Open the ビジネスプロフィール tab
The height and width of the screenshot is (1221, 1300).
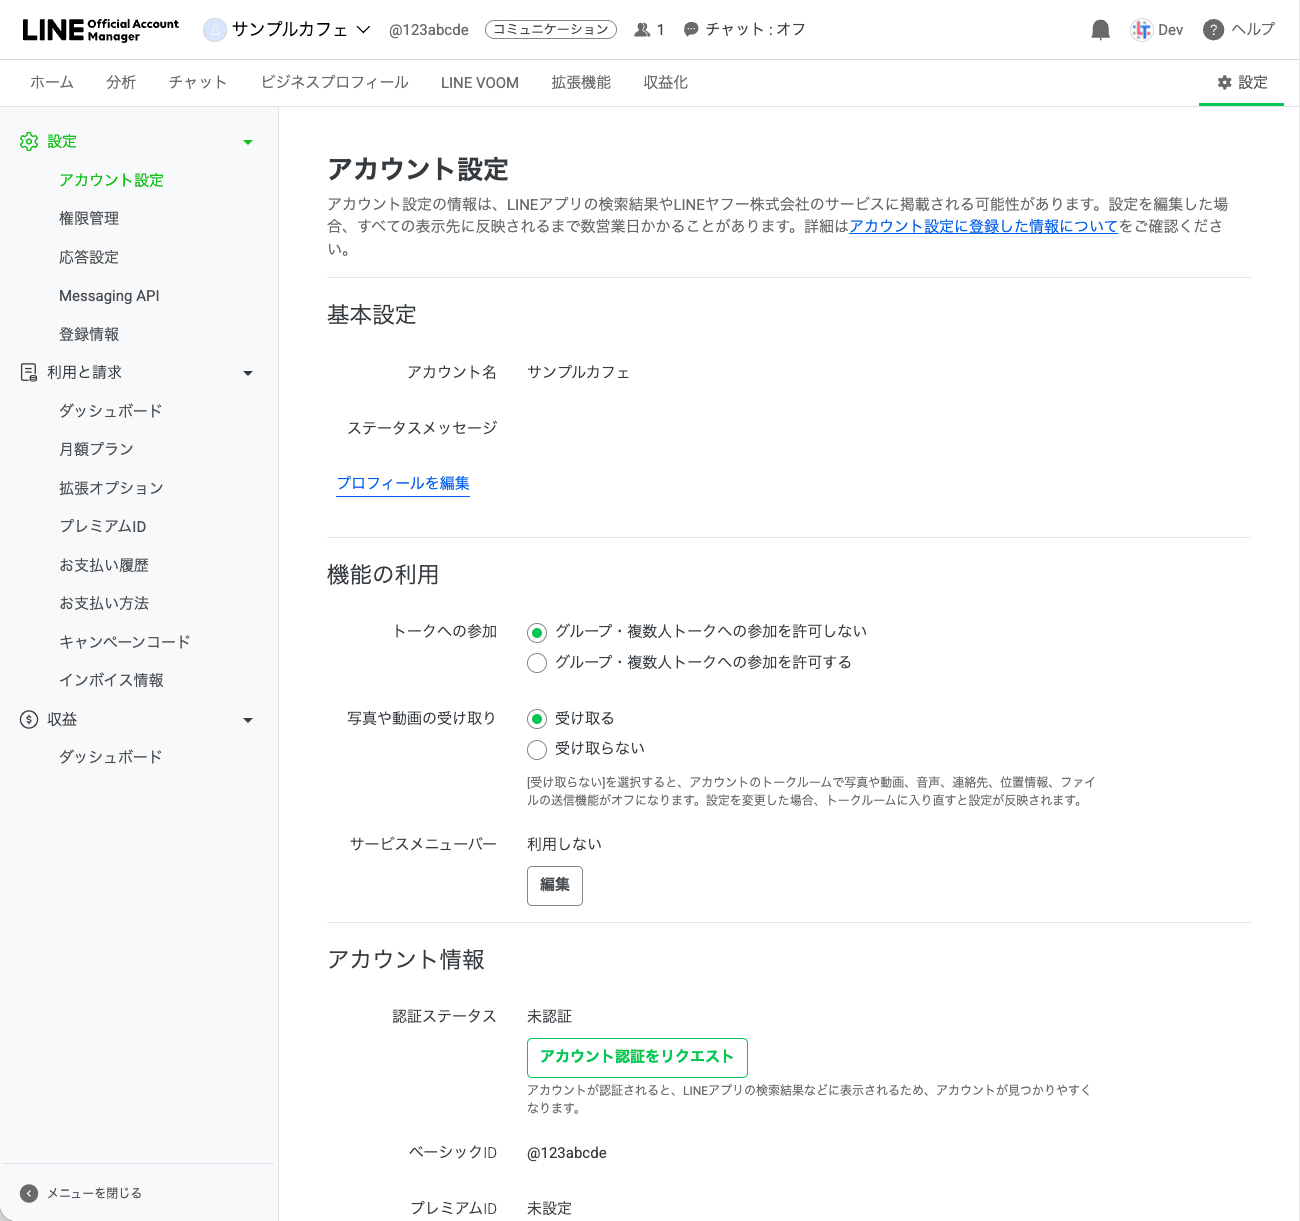335,82
